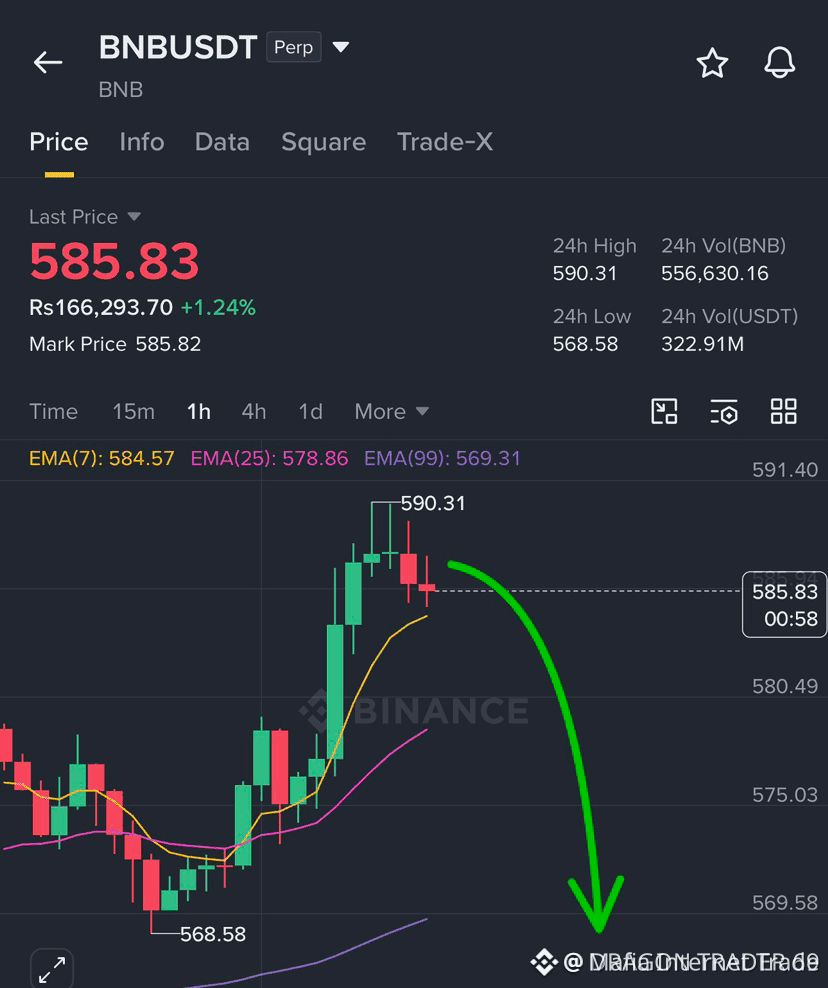Tap the back arrow icon
828x988 pixels.
(48, 62)
